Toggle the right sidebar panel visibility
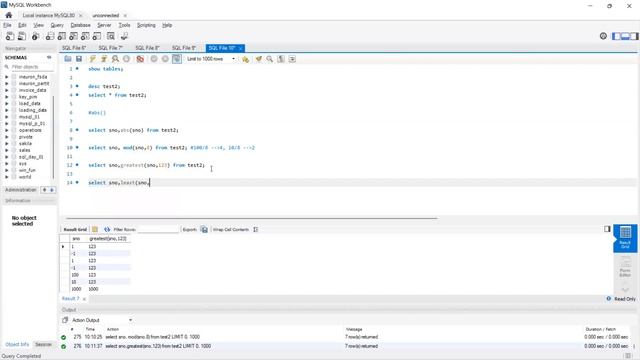The width and height of the screenshot is (640, 360). click(x=634, y=36)
